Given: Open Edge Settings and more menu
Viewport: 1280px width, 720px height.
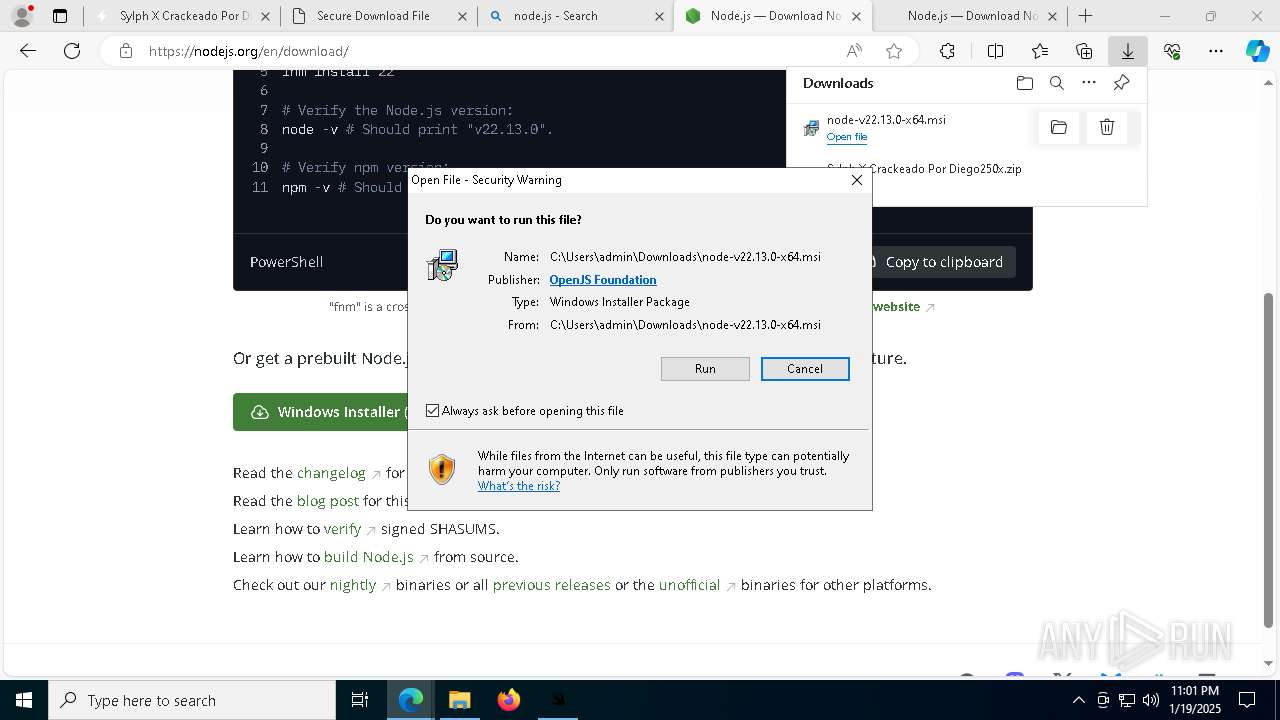Looking at the screenshot, I should click(x=1216, y=51).
